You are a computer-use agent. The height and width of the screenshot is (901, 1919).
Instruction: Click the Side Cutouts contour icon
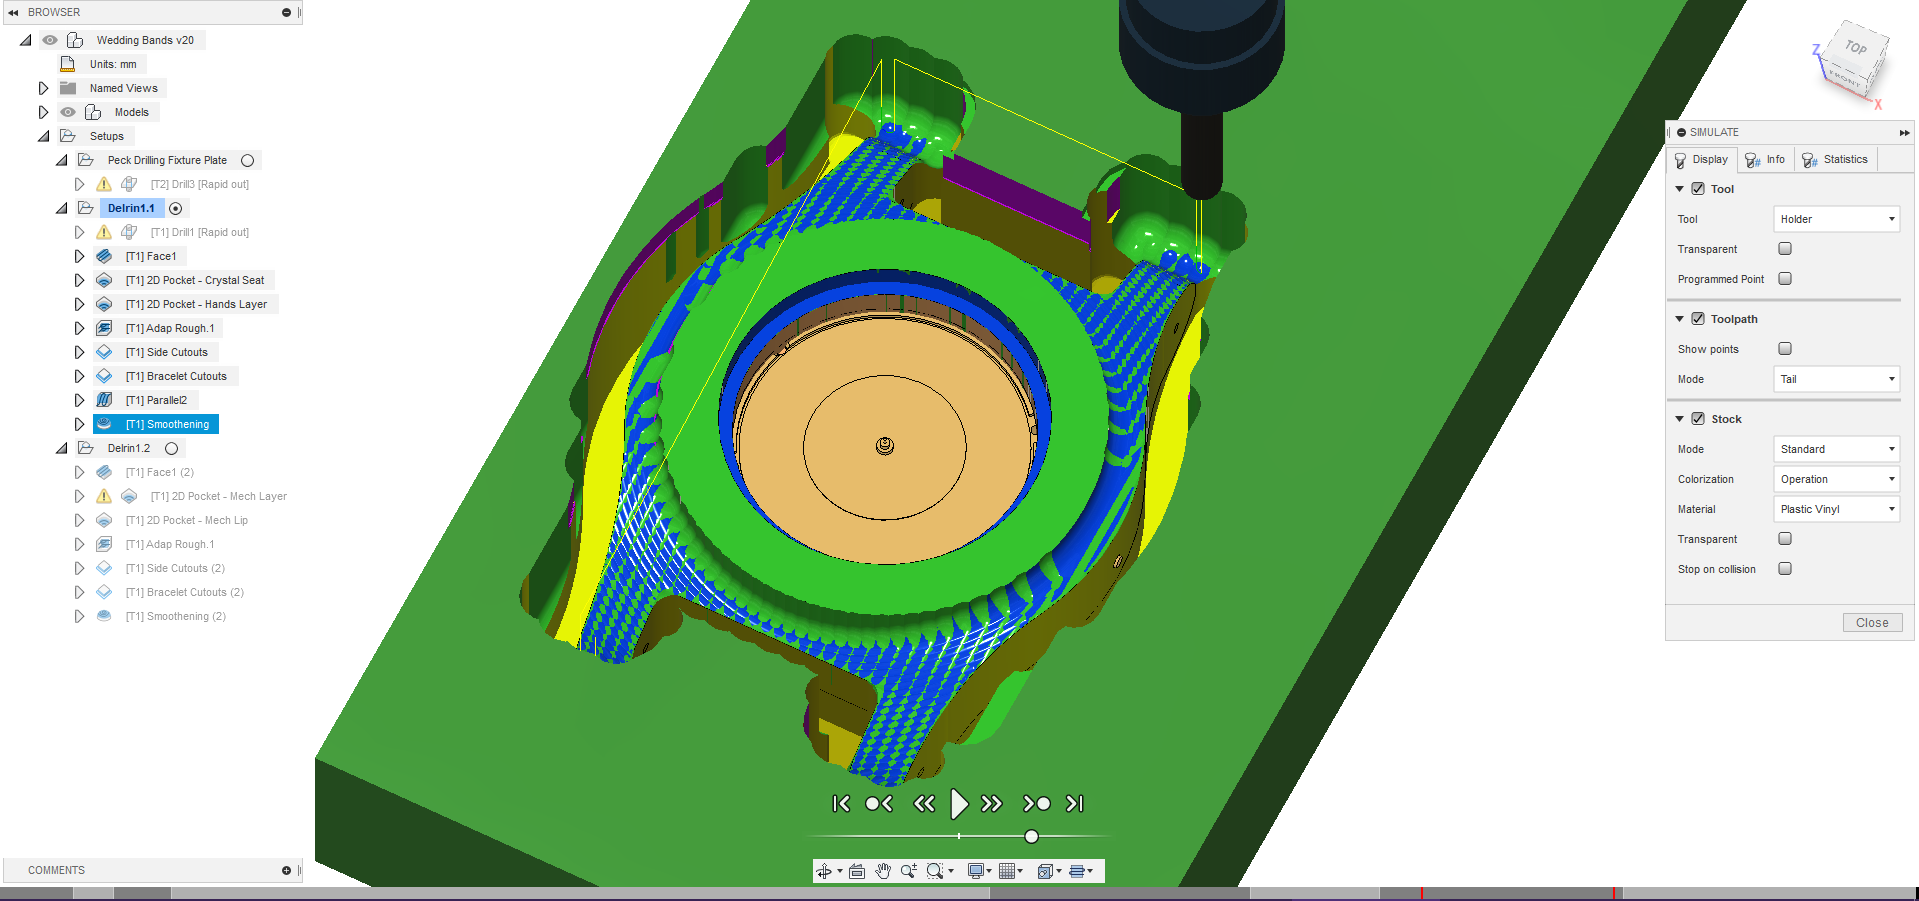104,352
